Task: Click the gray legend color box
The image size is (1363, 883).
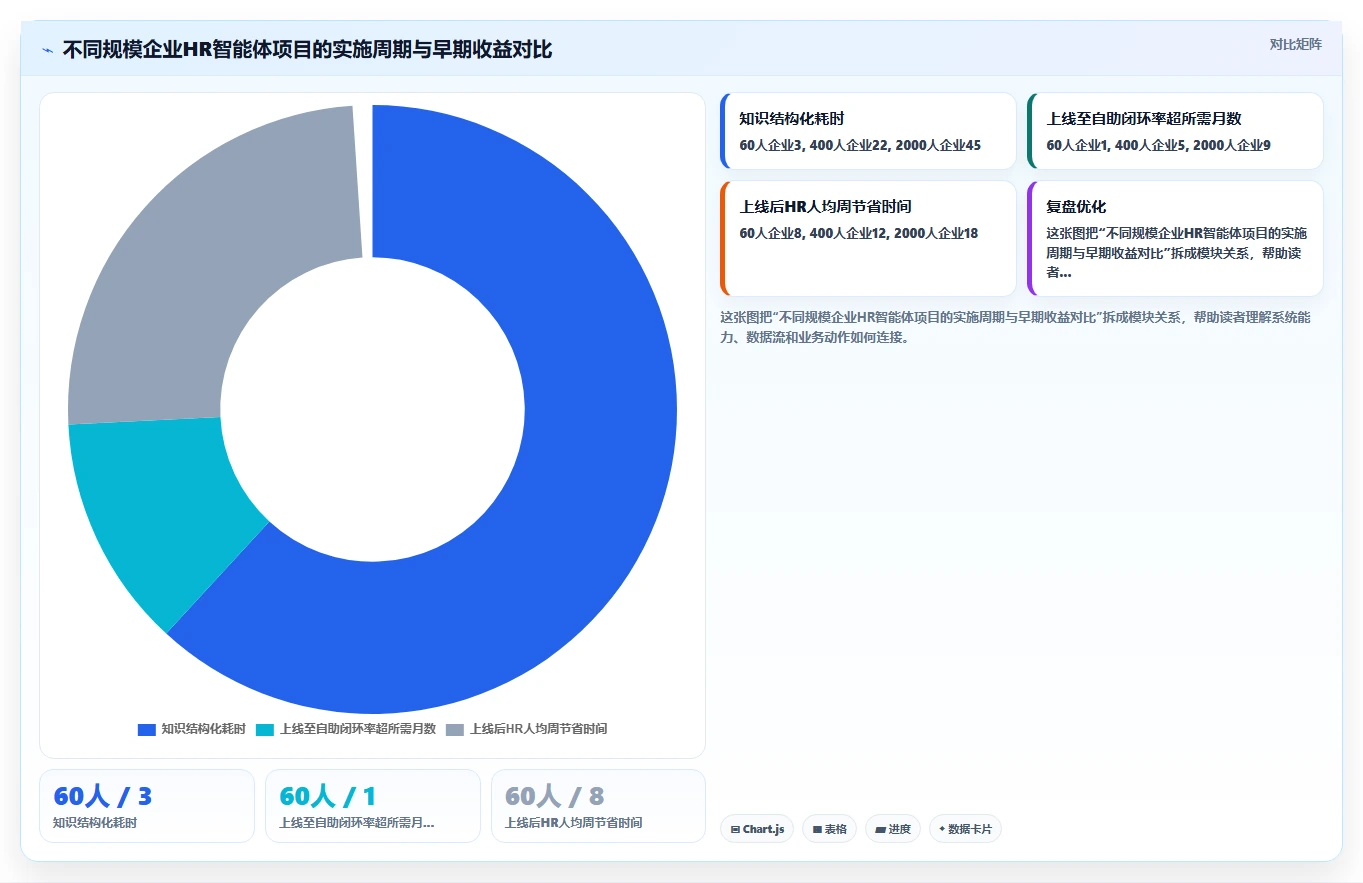Action: click(x=455, y=729)
